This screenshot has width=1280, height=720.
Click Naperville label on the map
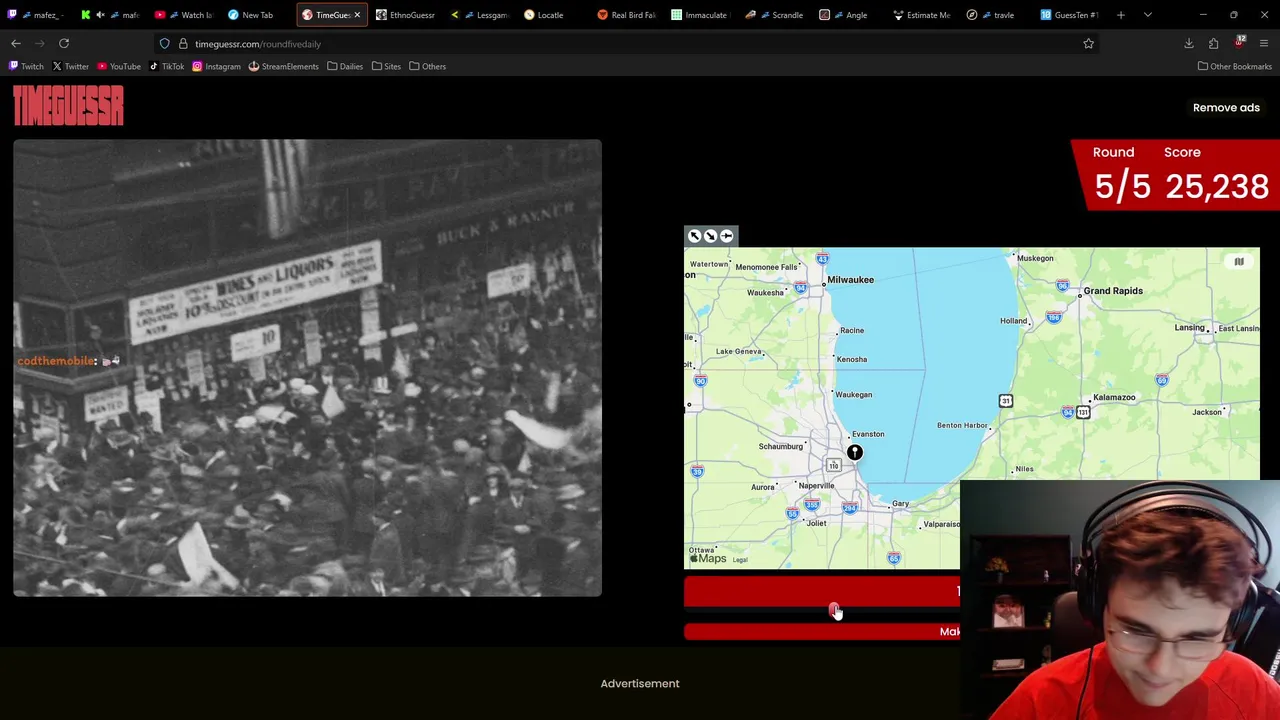click(817, 486)
